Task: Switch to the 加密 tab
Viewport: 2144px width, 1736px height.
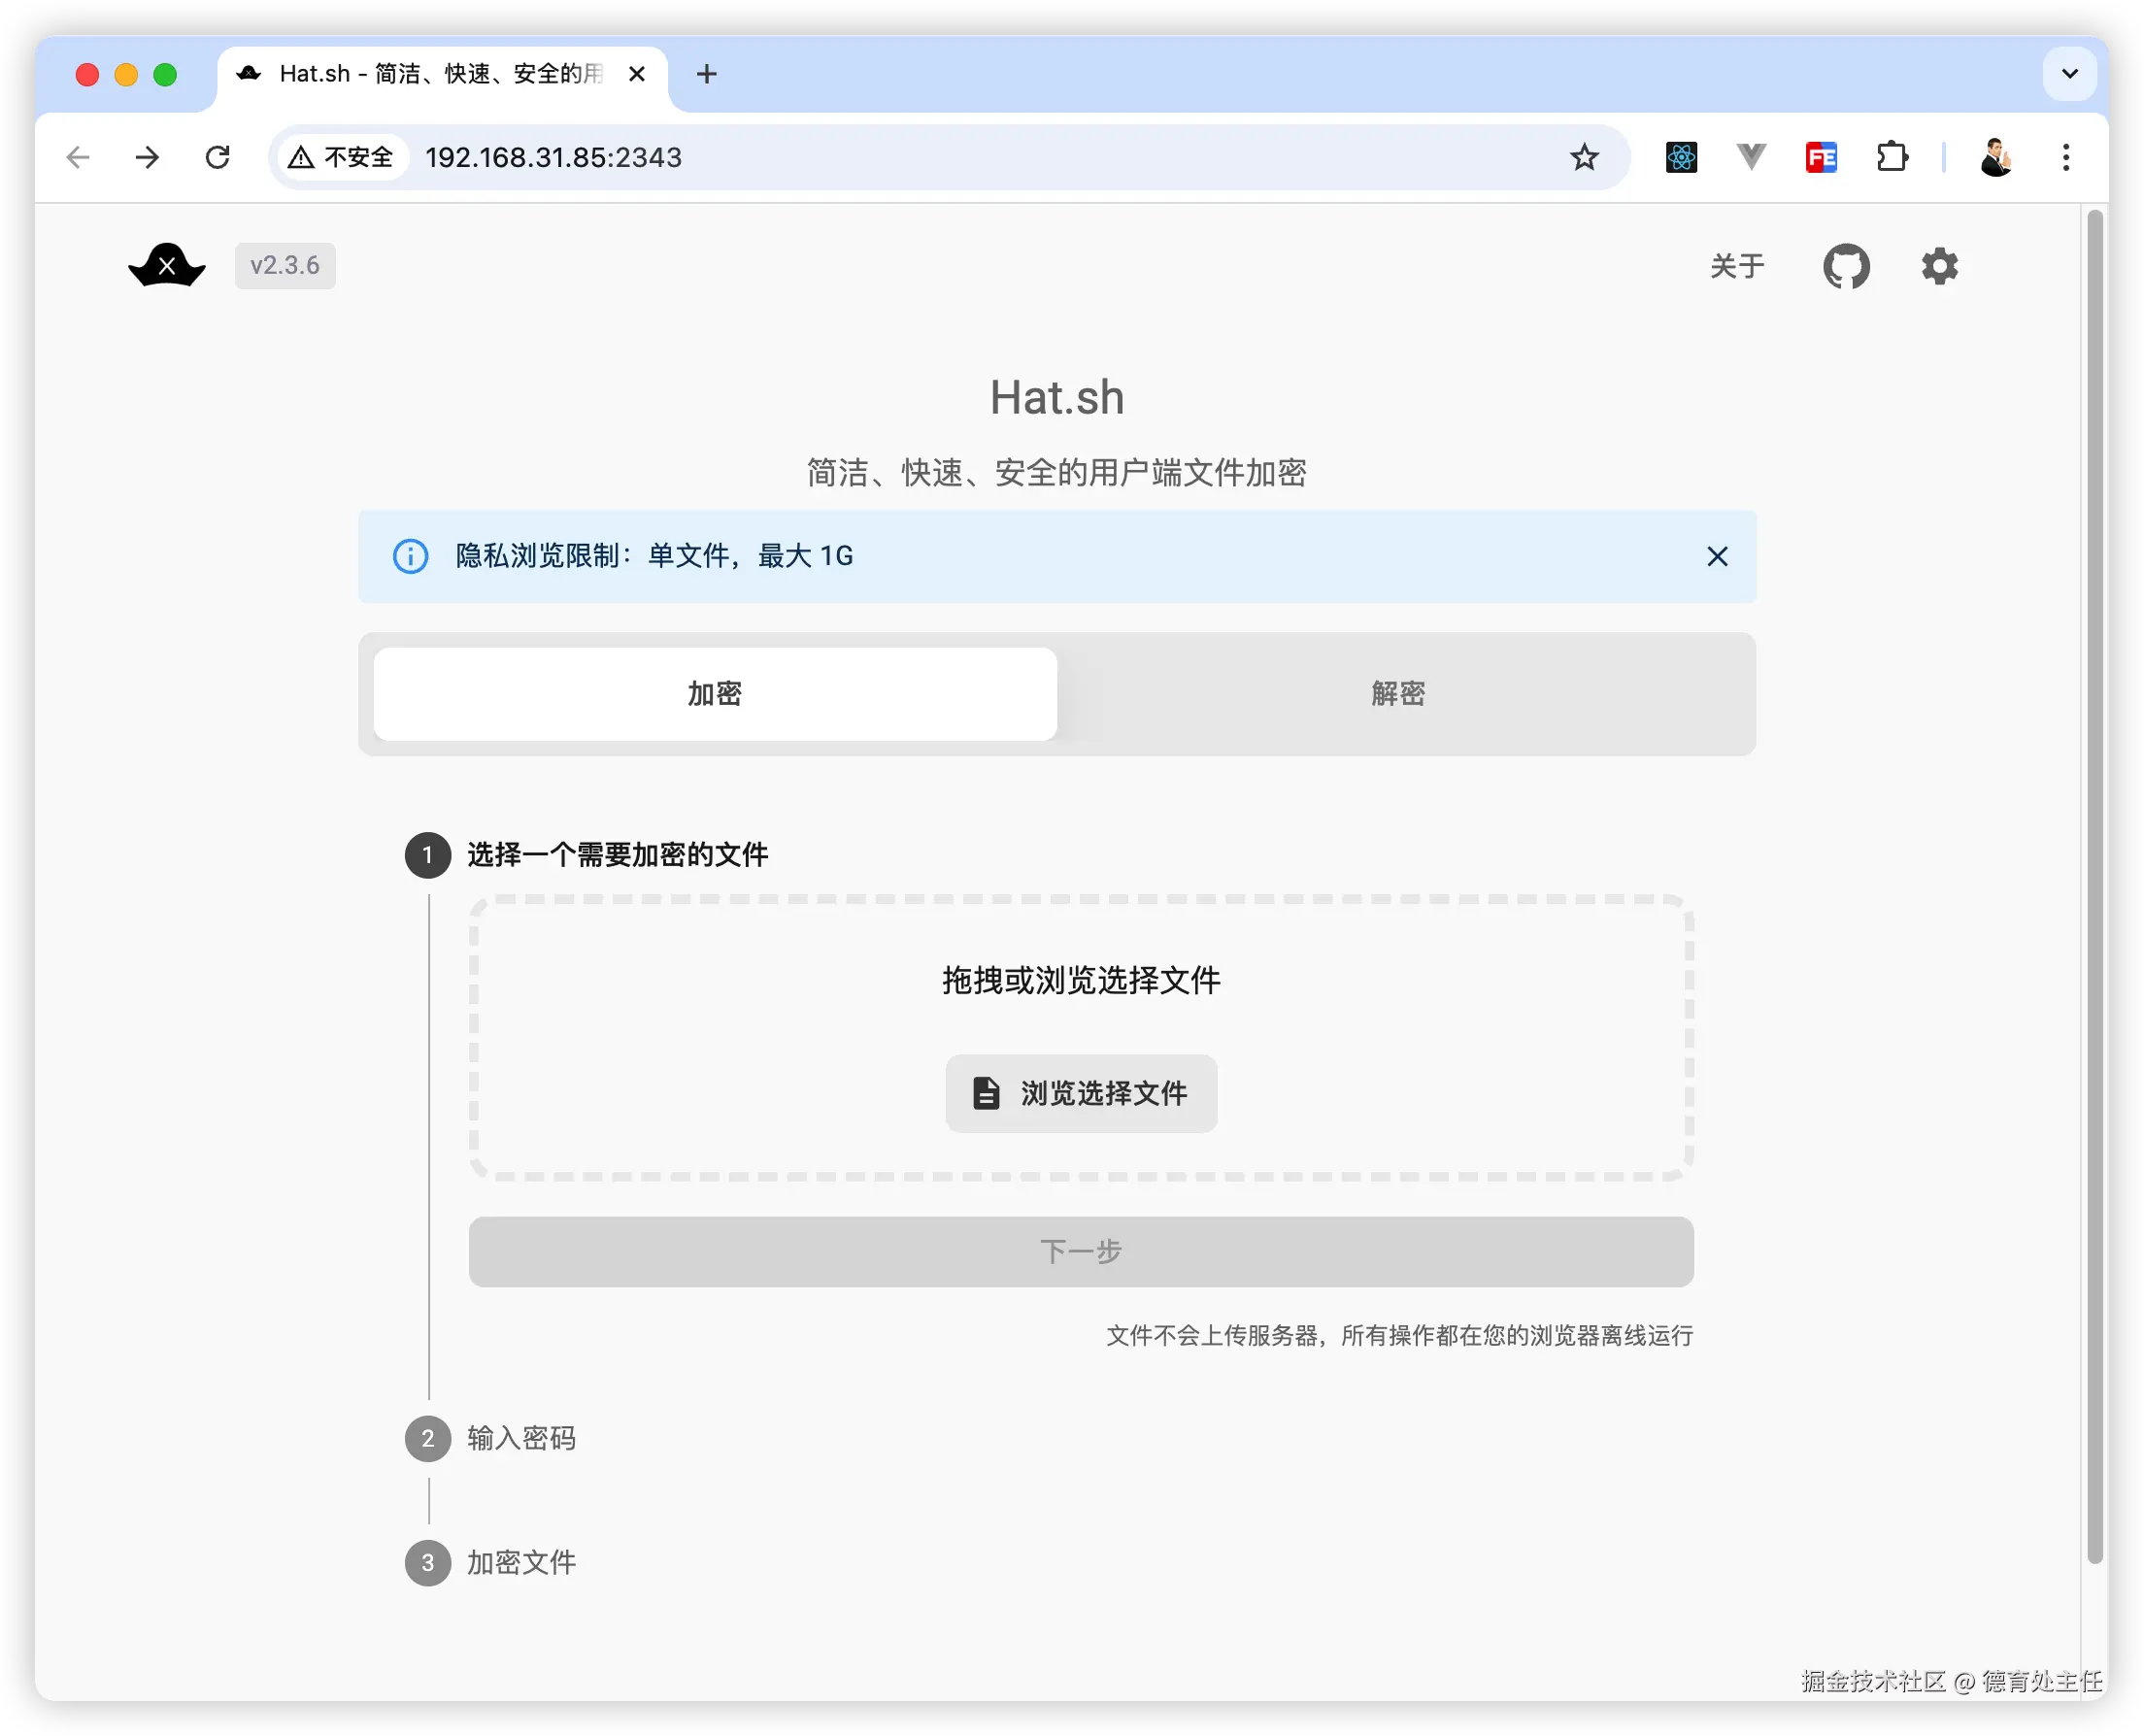Action: point(715,694)
